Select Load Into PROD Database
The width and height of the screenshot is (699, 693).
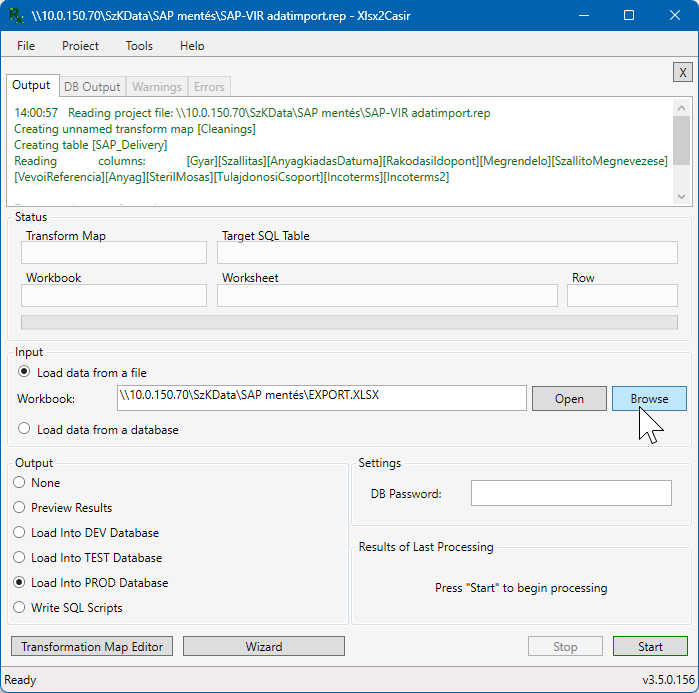coord(90,582)
